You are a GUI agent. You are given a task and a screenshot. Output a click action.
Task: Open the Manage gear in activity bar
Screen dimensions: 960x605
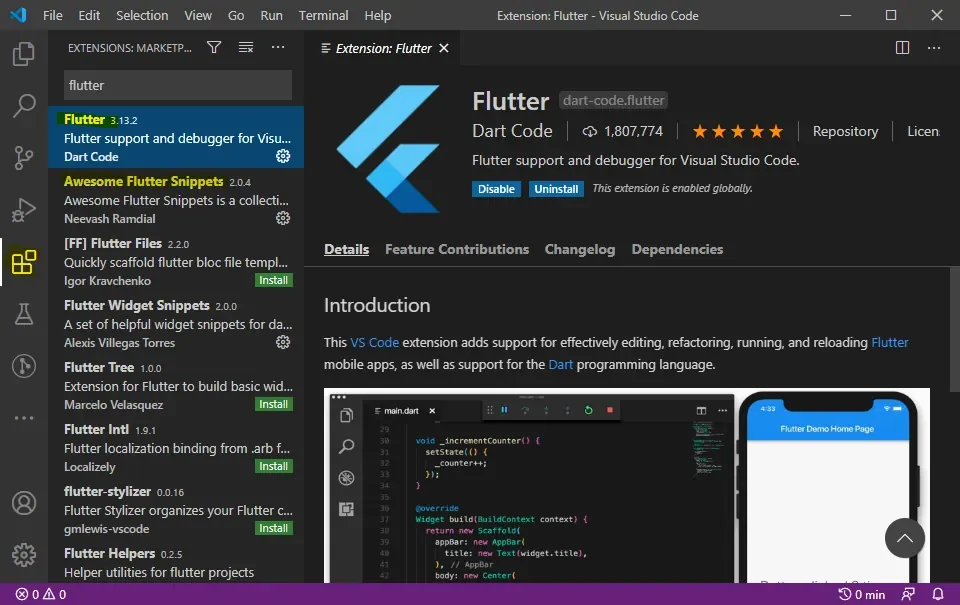(24, 555)
